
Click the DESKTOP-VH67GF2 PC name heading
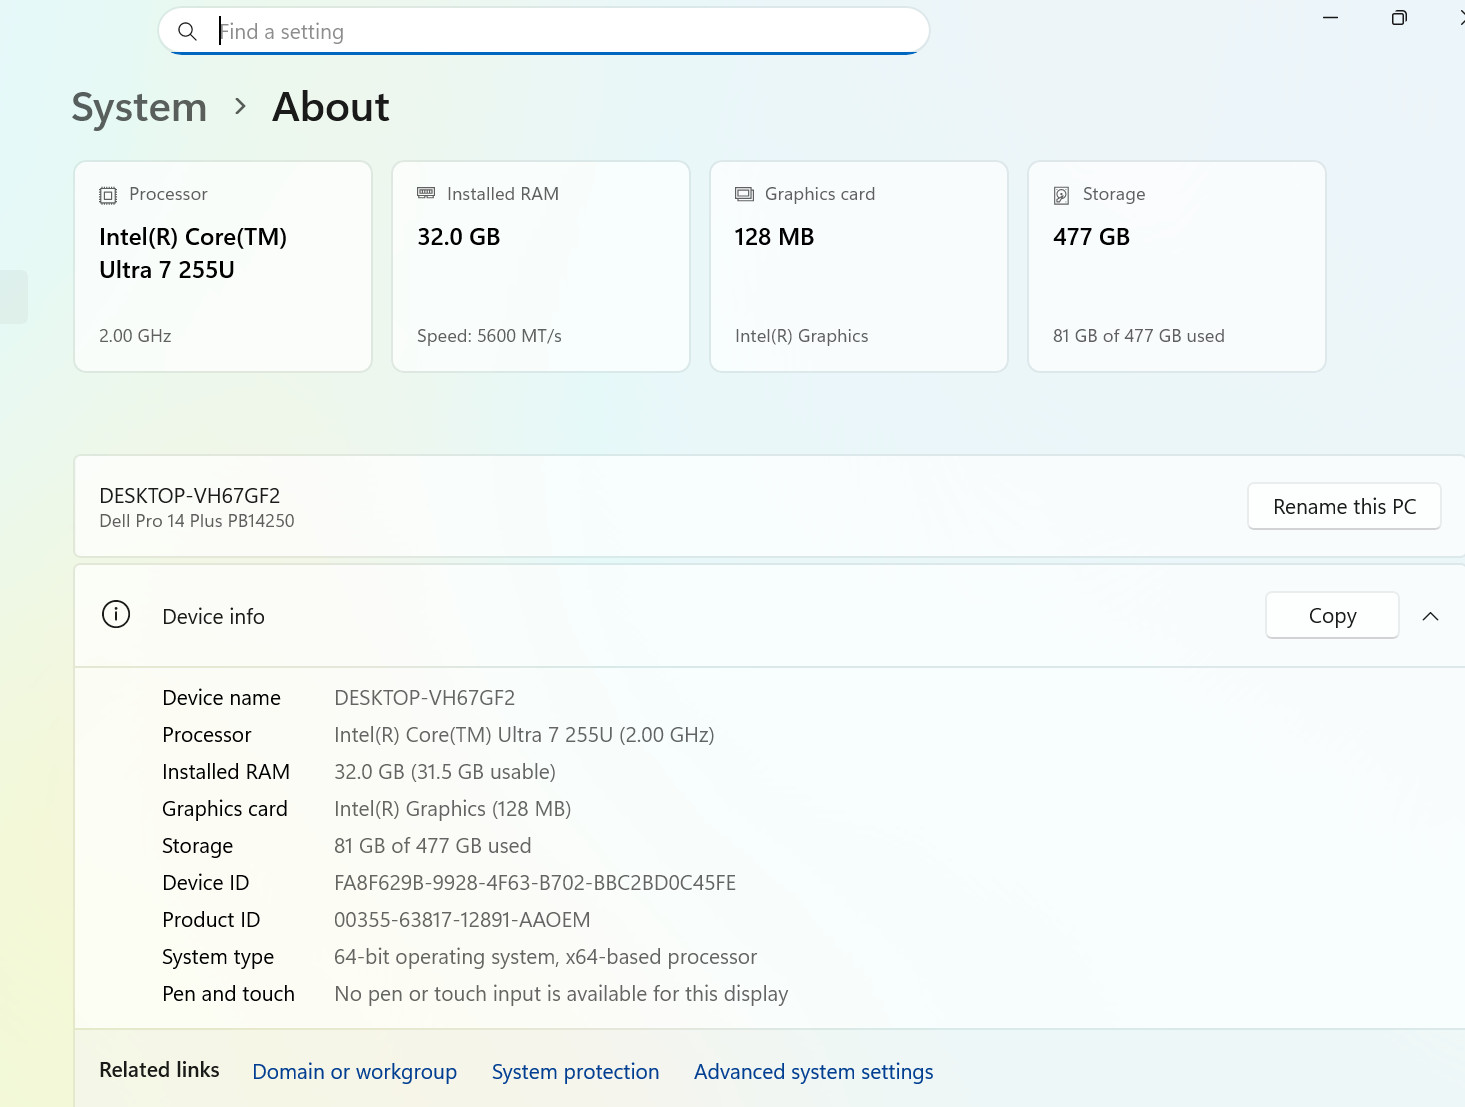click(189, 496)
